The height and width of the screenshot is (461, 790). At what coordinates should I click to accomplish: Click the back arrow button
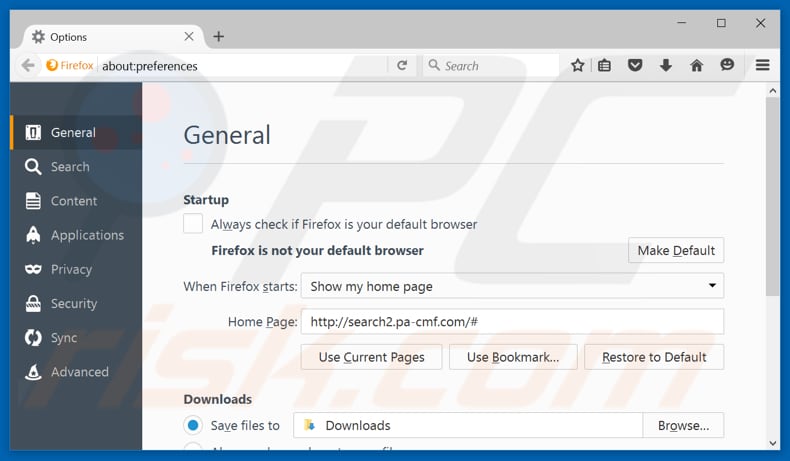click(x=28, y=65)
